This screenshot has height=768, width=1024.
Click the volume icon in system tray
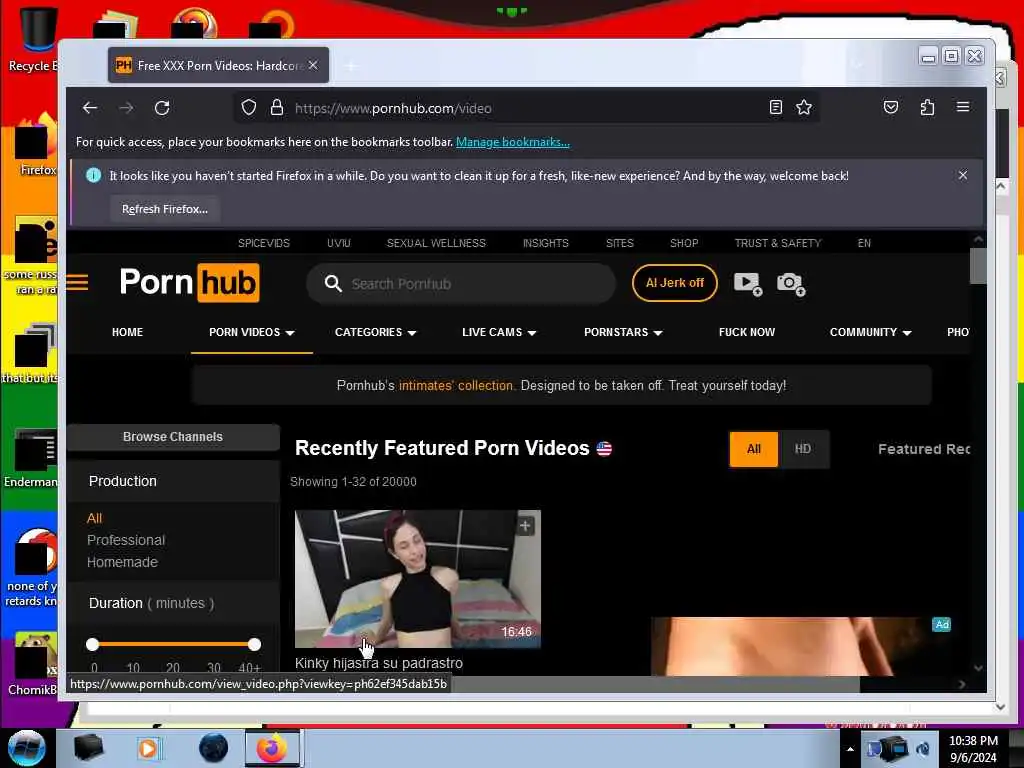[923, 748]
